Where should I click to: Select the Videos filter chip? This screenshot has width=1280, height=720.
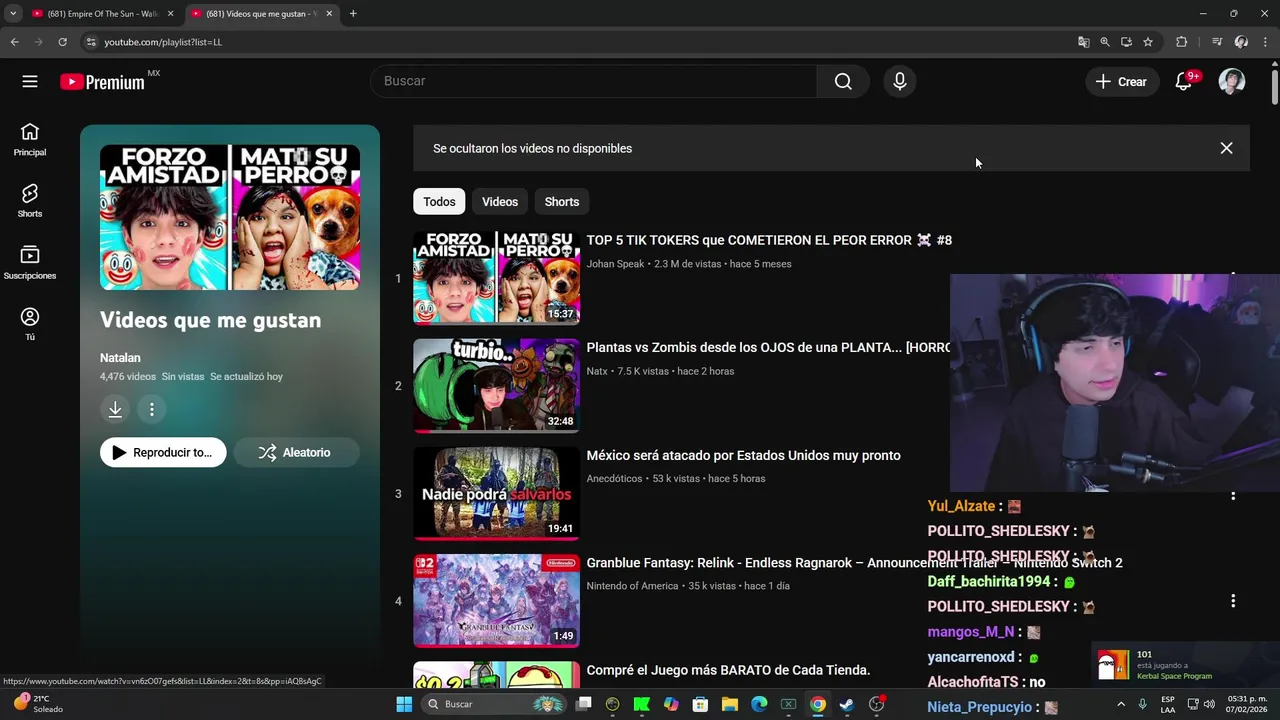[x=500, y=202]
